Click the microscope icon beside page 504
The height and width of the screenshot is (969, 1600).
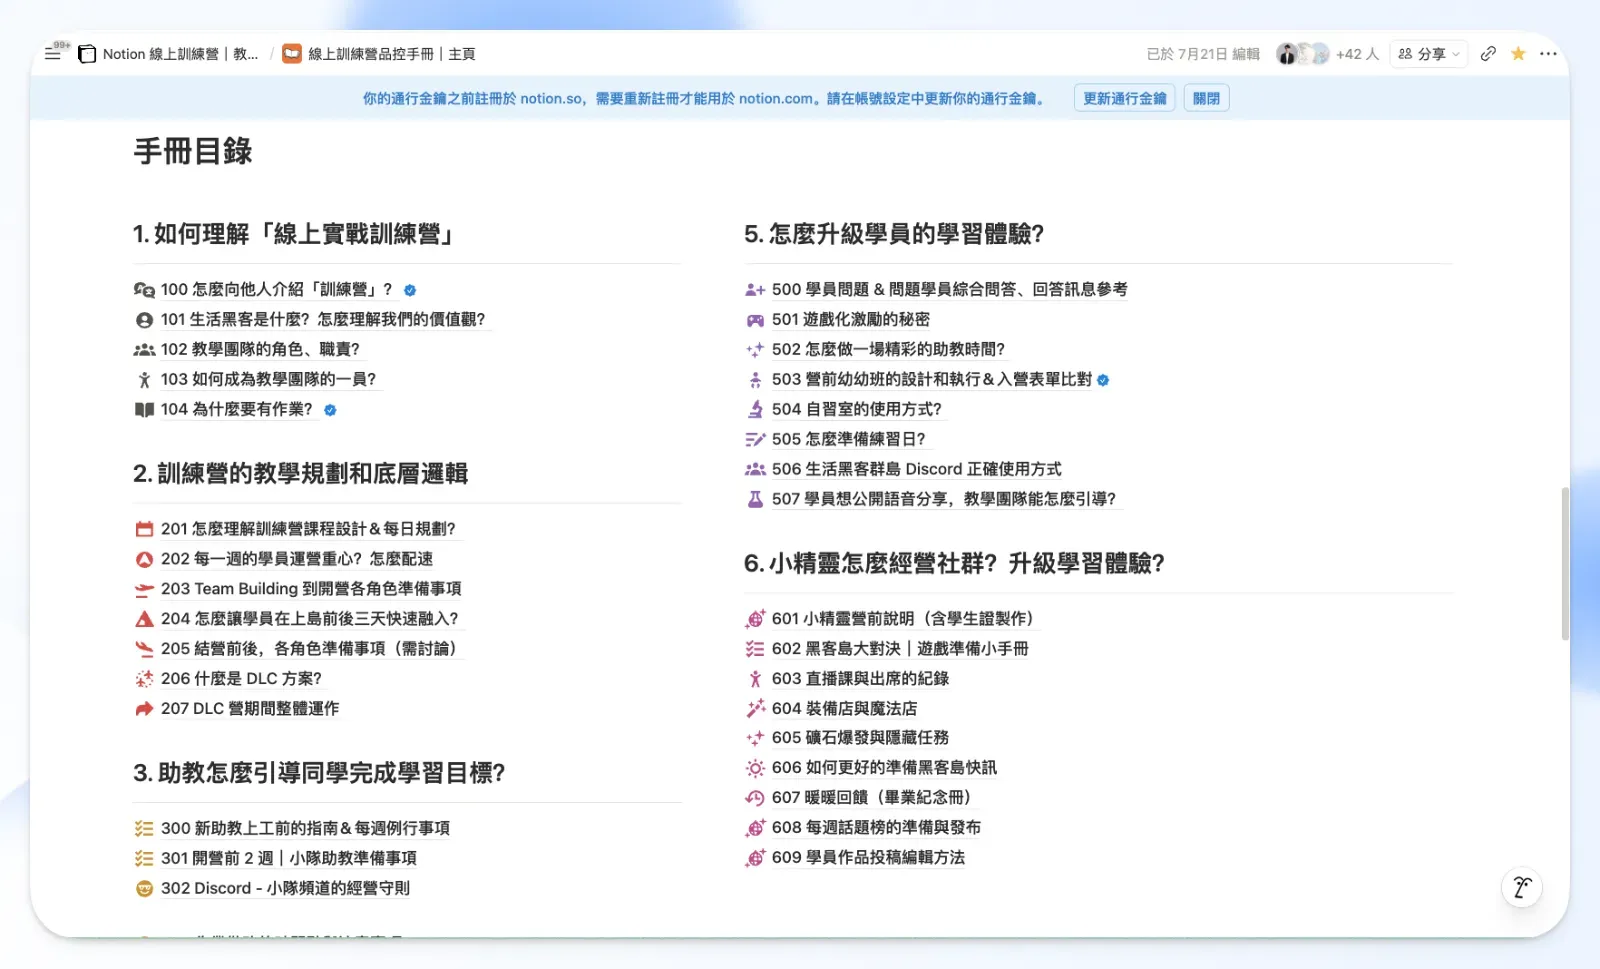pyautogui.click(x=755, y=410)
